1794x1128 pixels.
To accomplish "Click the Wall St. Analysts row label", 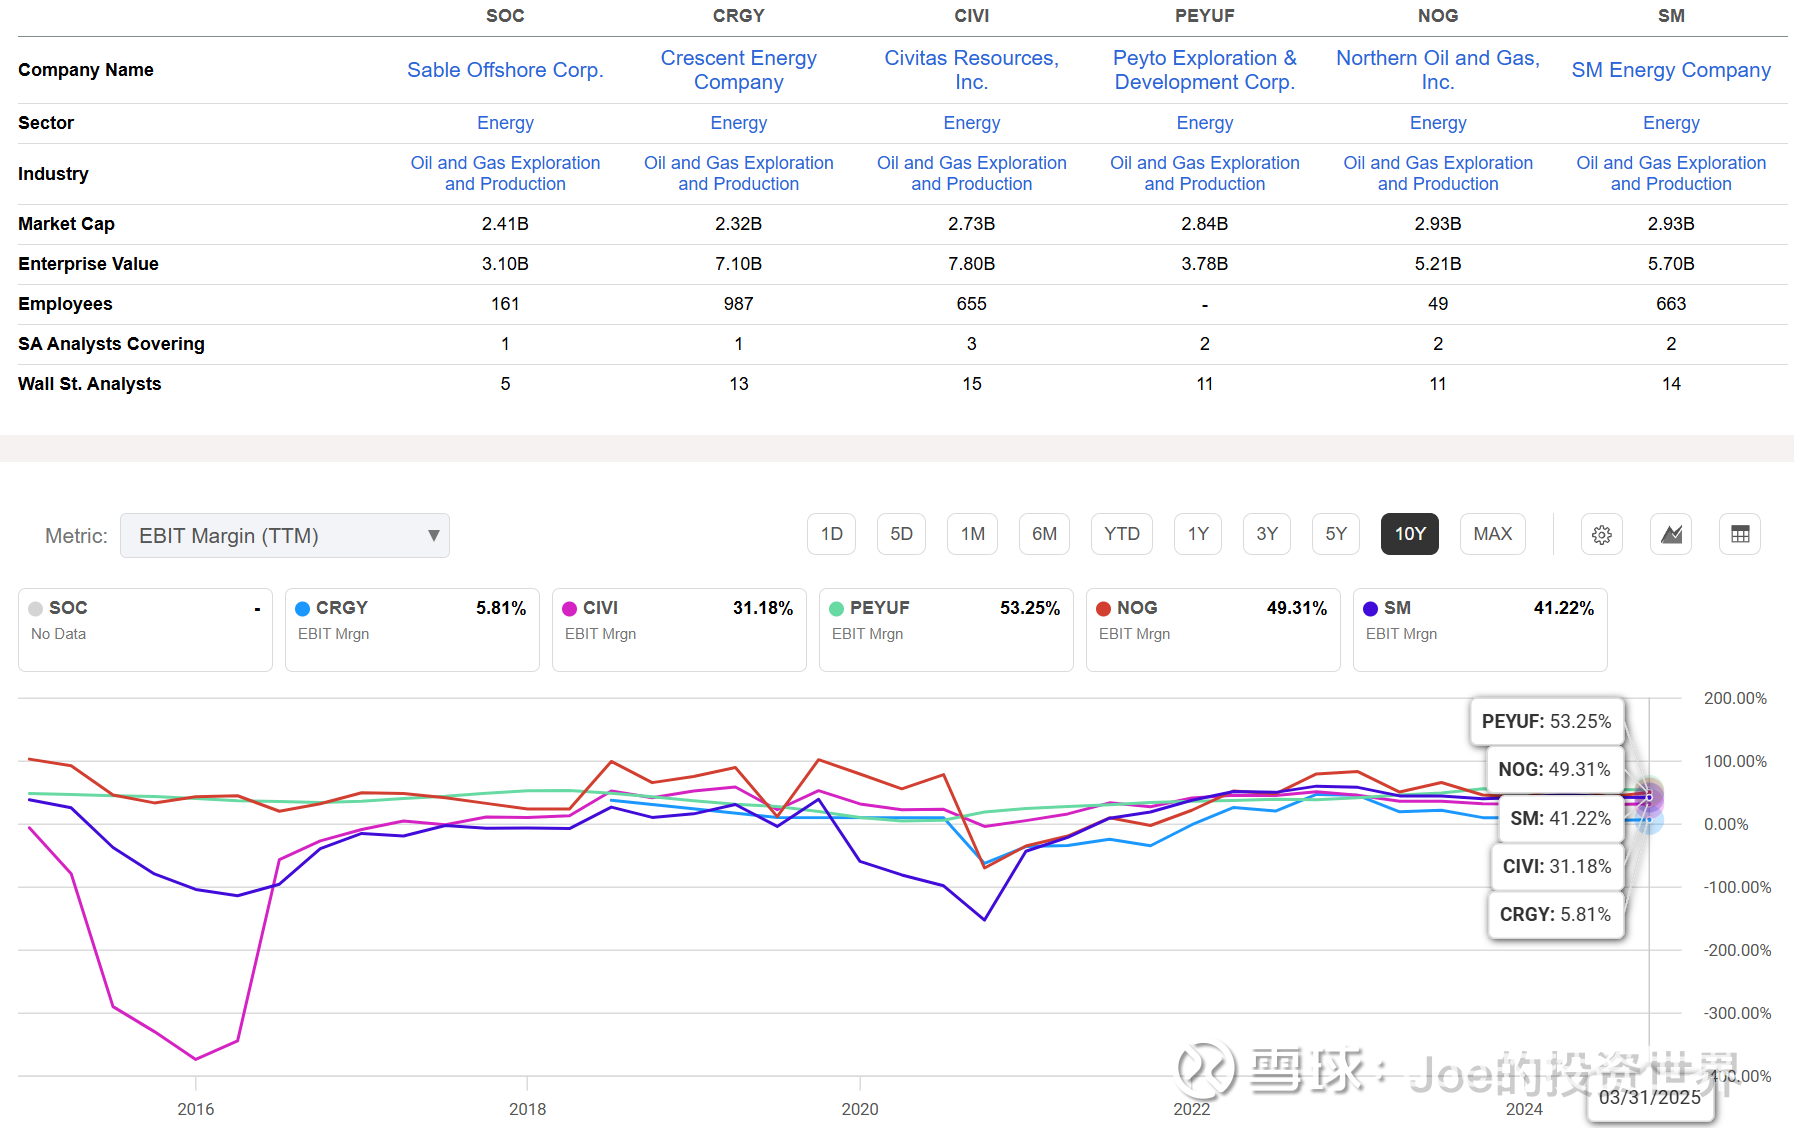I will (89, 384).
